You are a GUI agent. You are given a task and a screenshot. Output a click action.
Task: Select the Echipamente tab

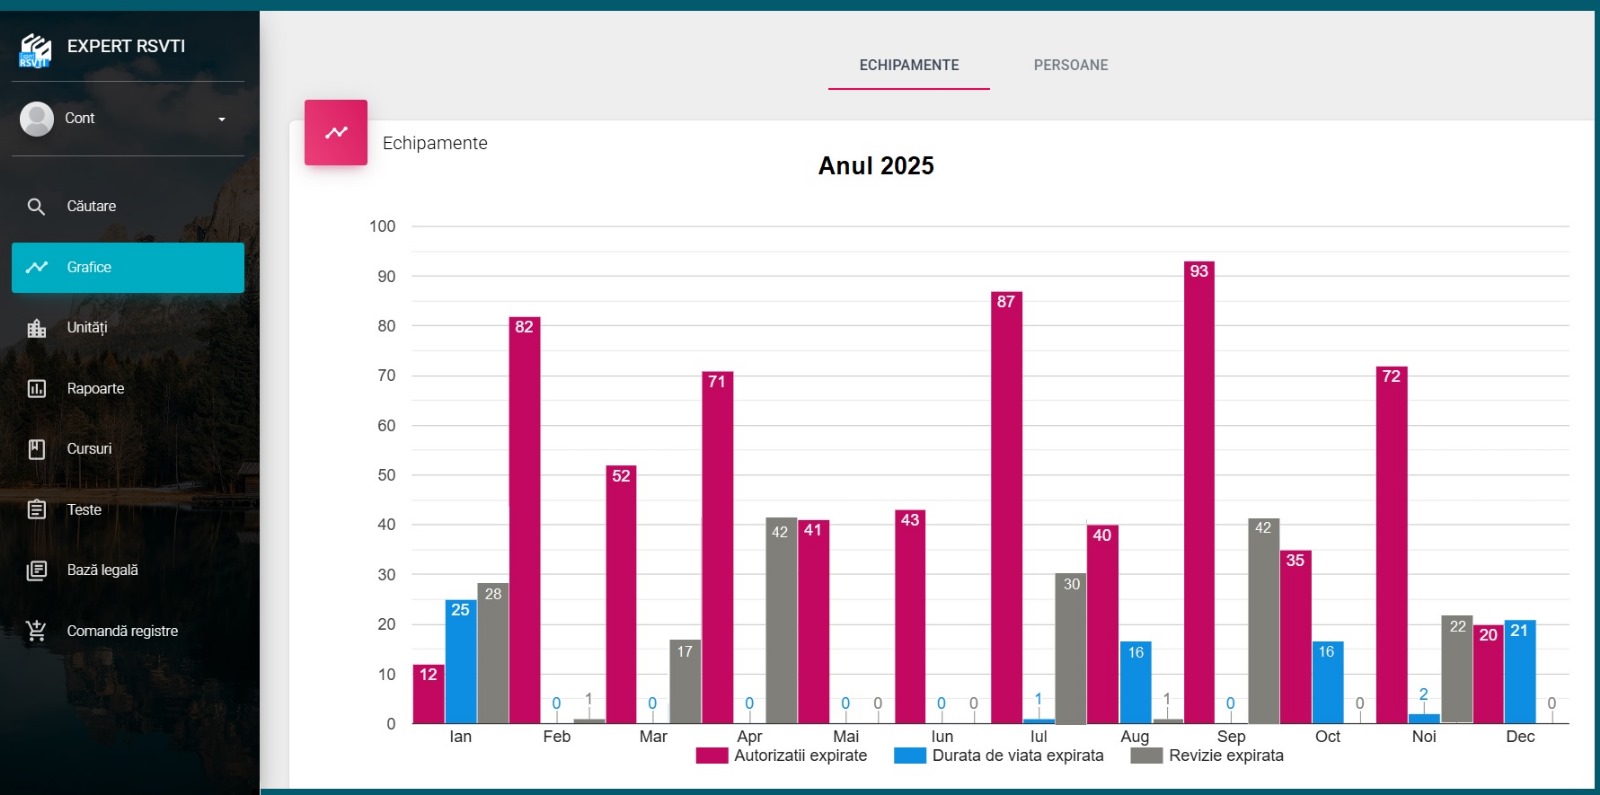click(908, 65)
